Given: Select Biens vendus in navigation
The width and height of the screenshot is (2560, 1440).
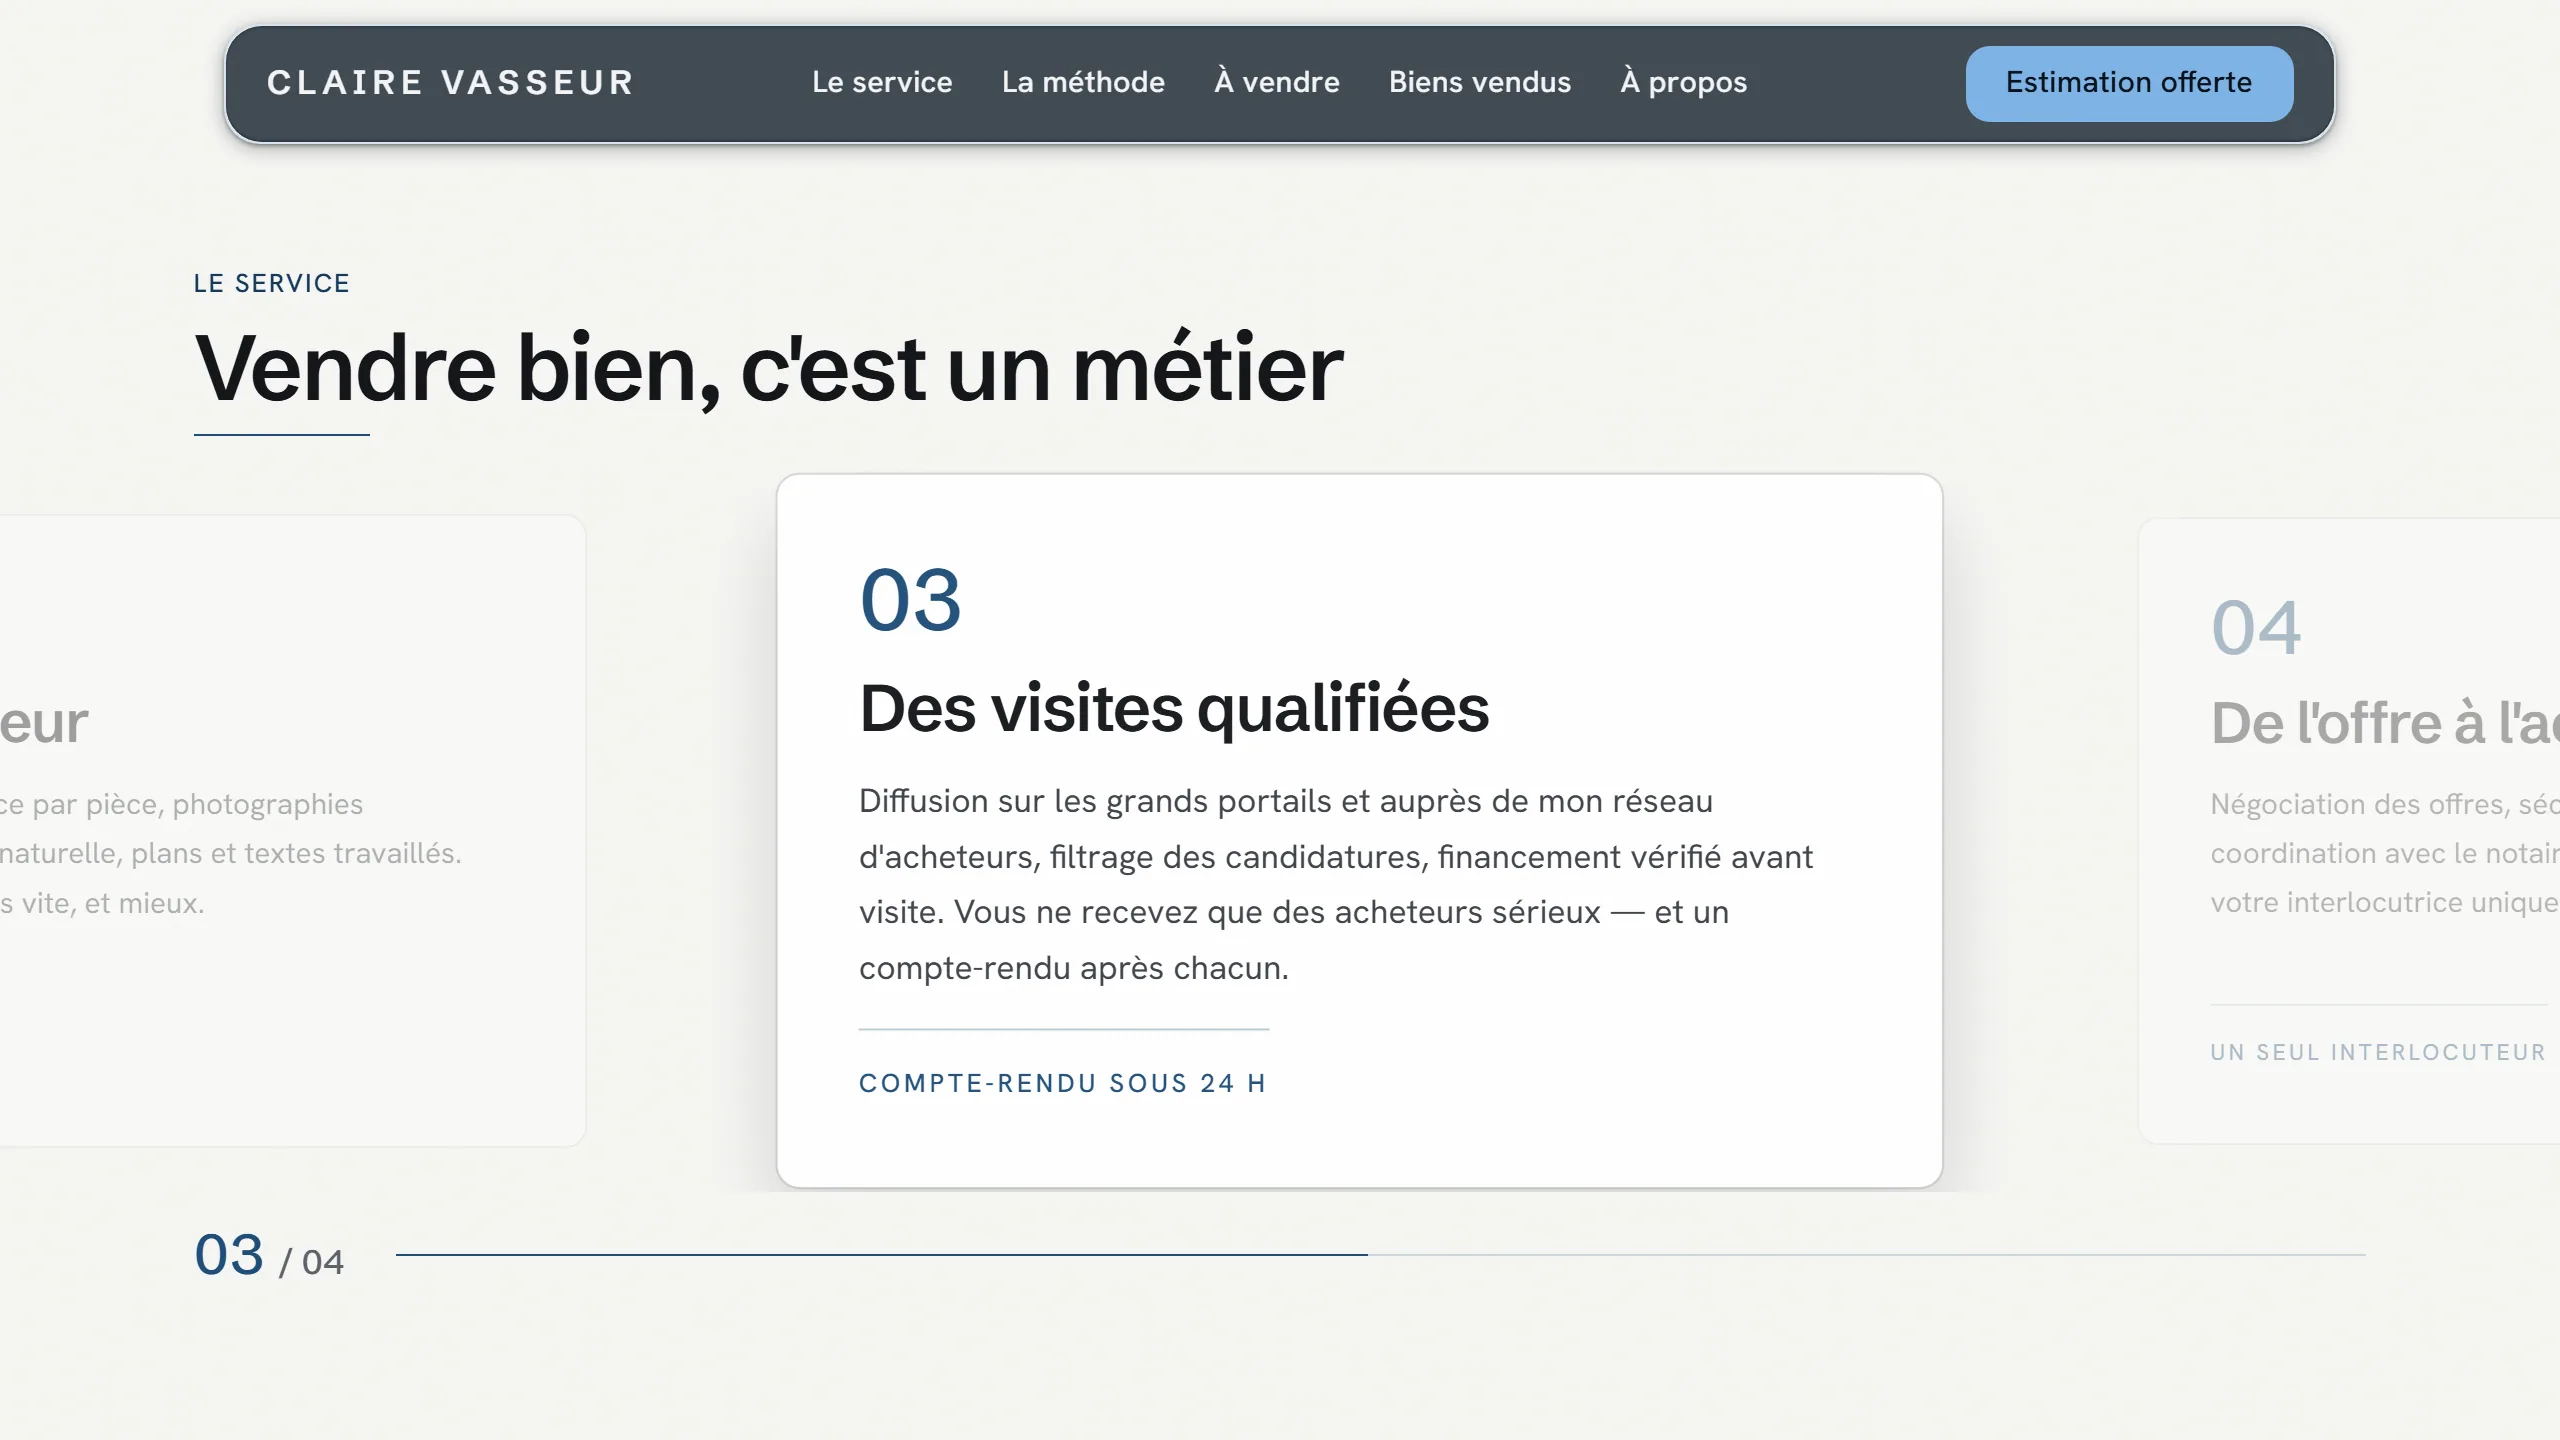Looking at the screenshot, I should point(1479,82).
